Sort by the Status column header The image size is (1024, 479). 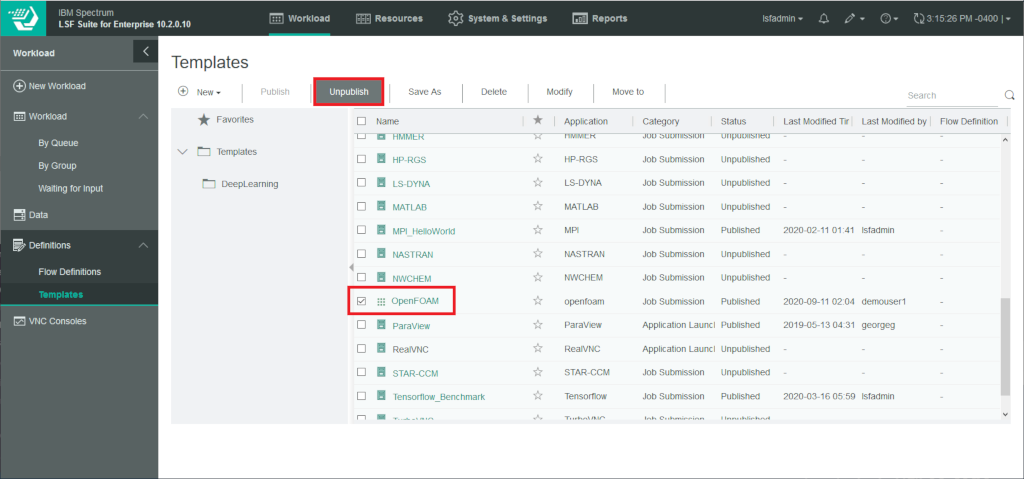pos(733,121)
